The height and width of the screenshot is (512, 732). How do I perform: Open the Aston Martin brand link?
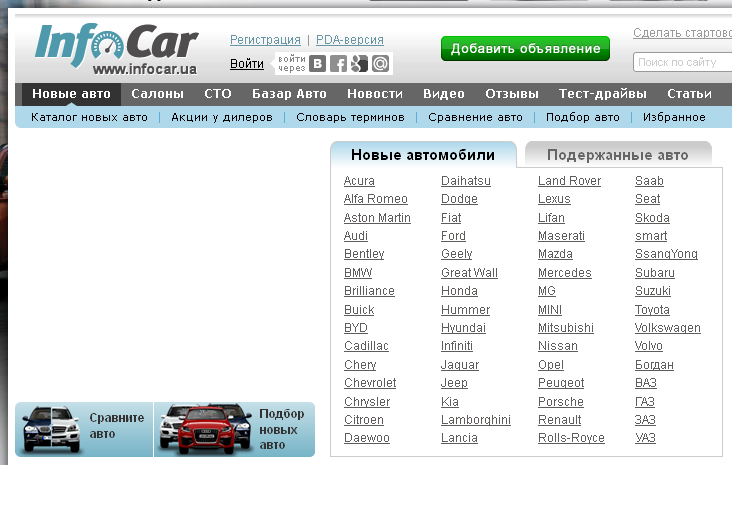[377, 218]
